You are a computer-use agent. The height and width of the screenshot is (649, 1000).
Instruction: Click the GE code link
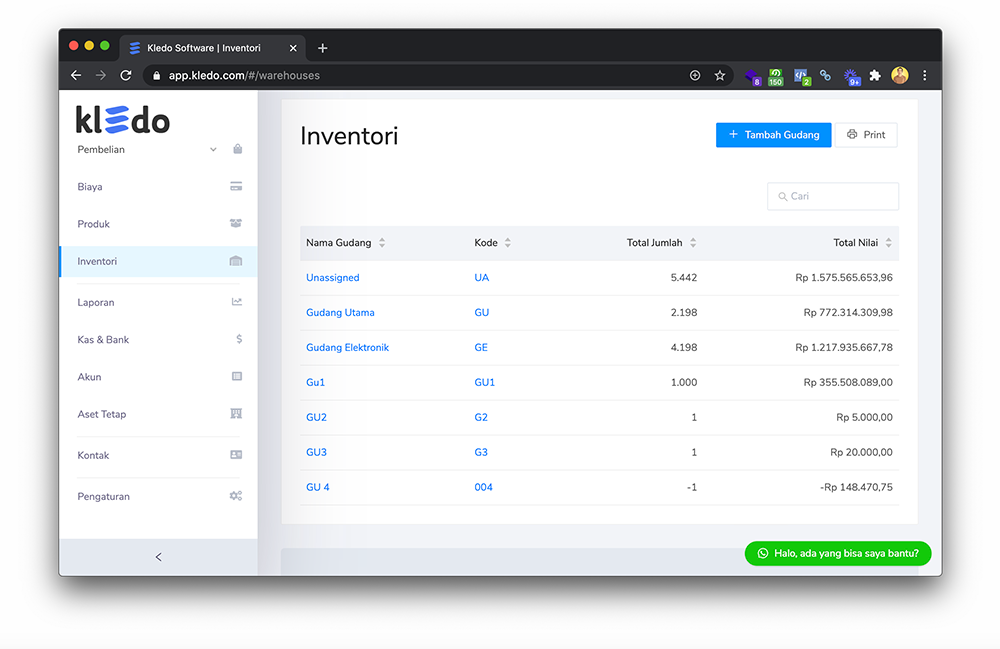[481, 347]
